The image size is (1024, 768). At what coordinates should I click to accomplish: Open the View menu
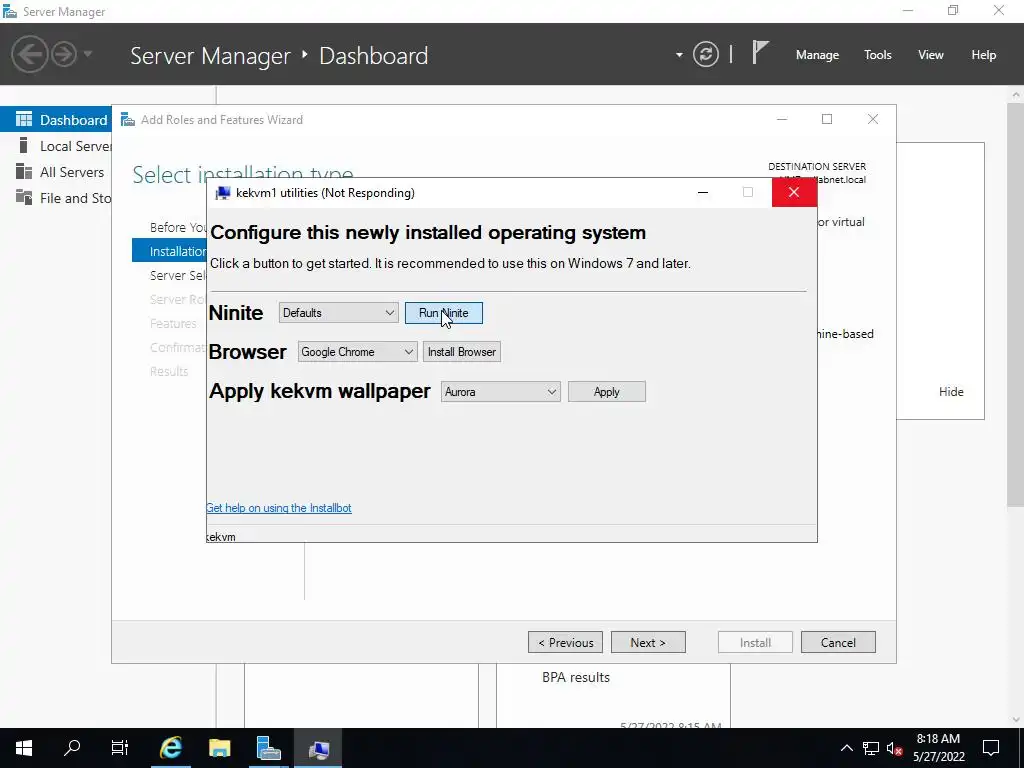click(930, 55)
